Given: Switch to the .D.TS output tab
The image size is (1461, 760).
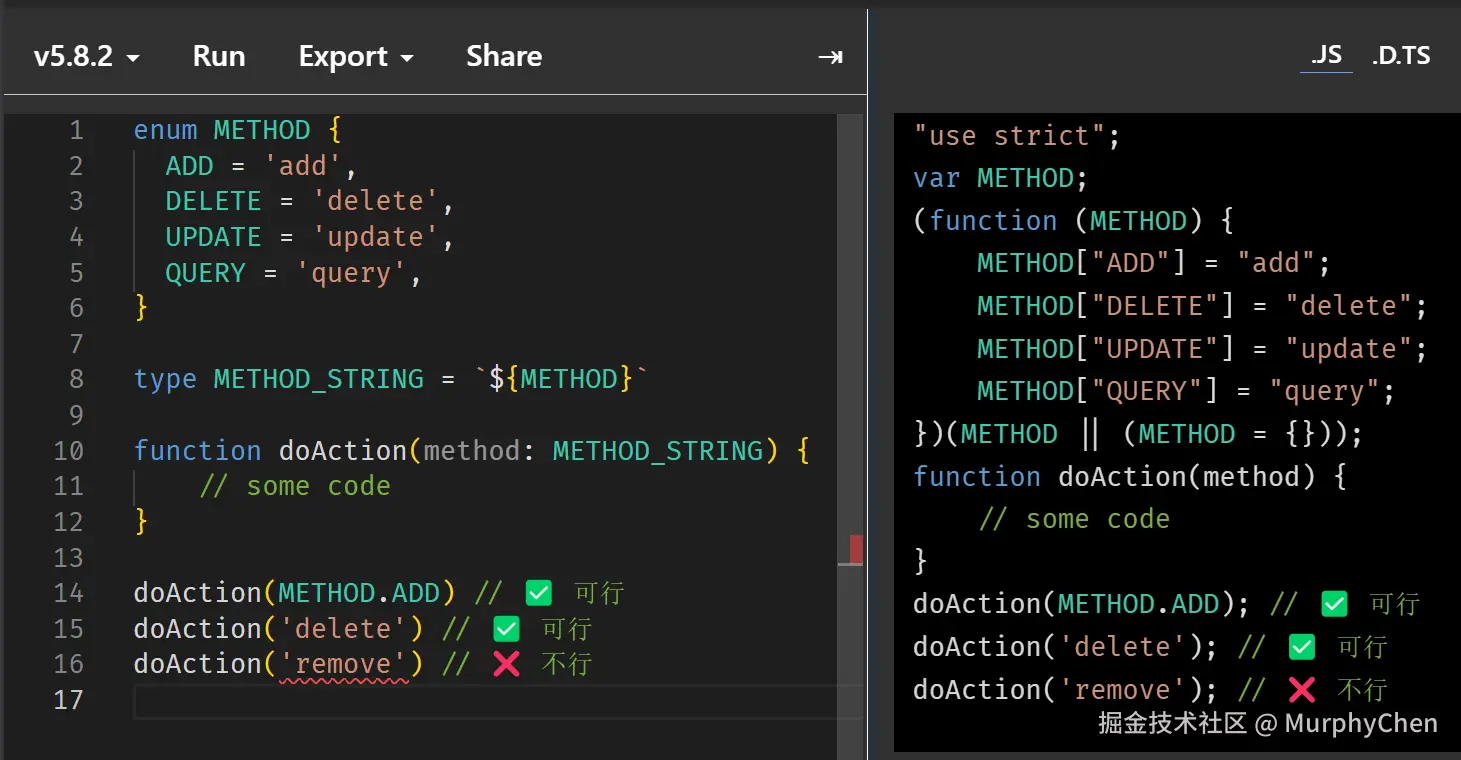Looking at the screenshot, I should (x=1401, y=55).
